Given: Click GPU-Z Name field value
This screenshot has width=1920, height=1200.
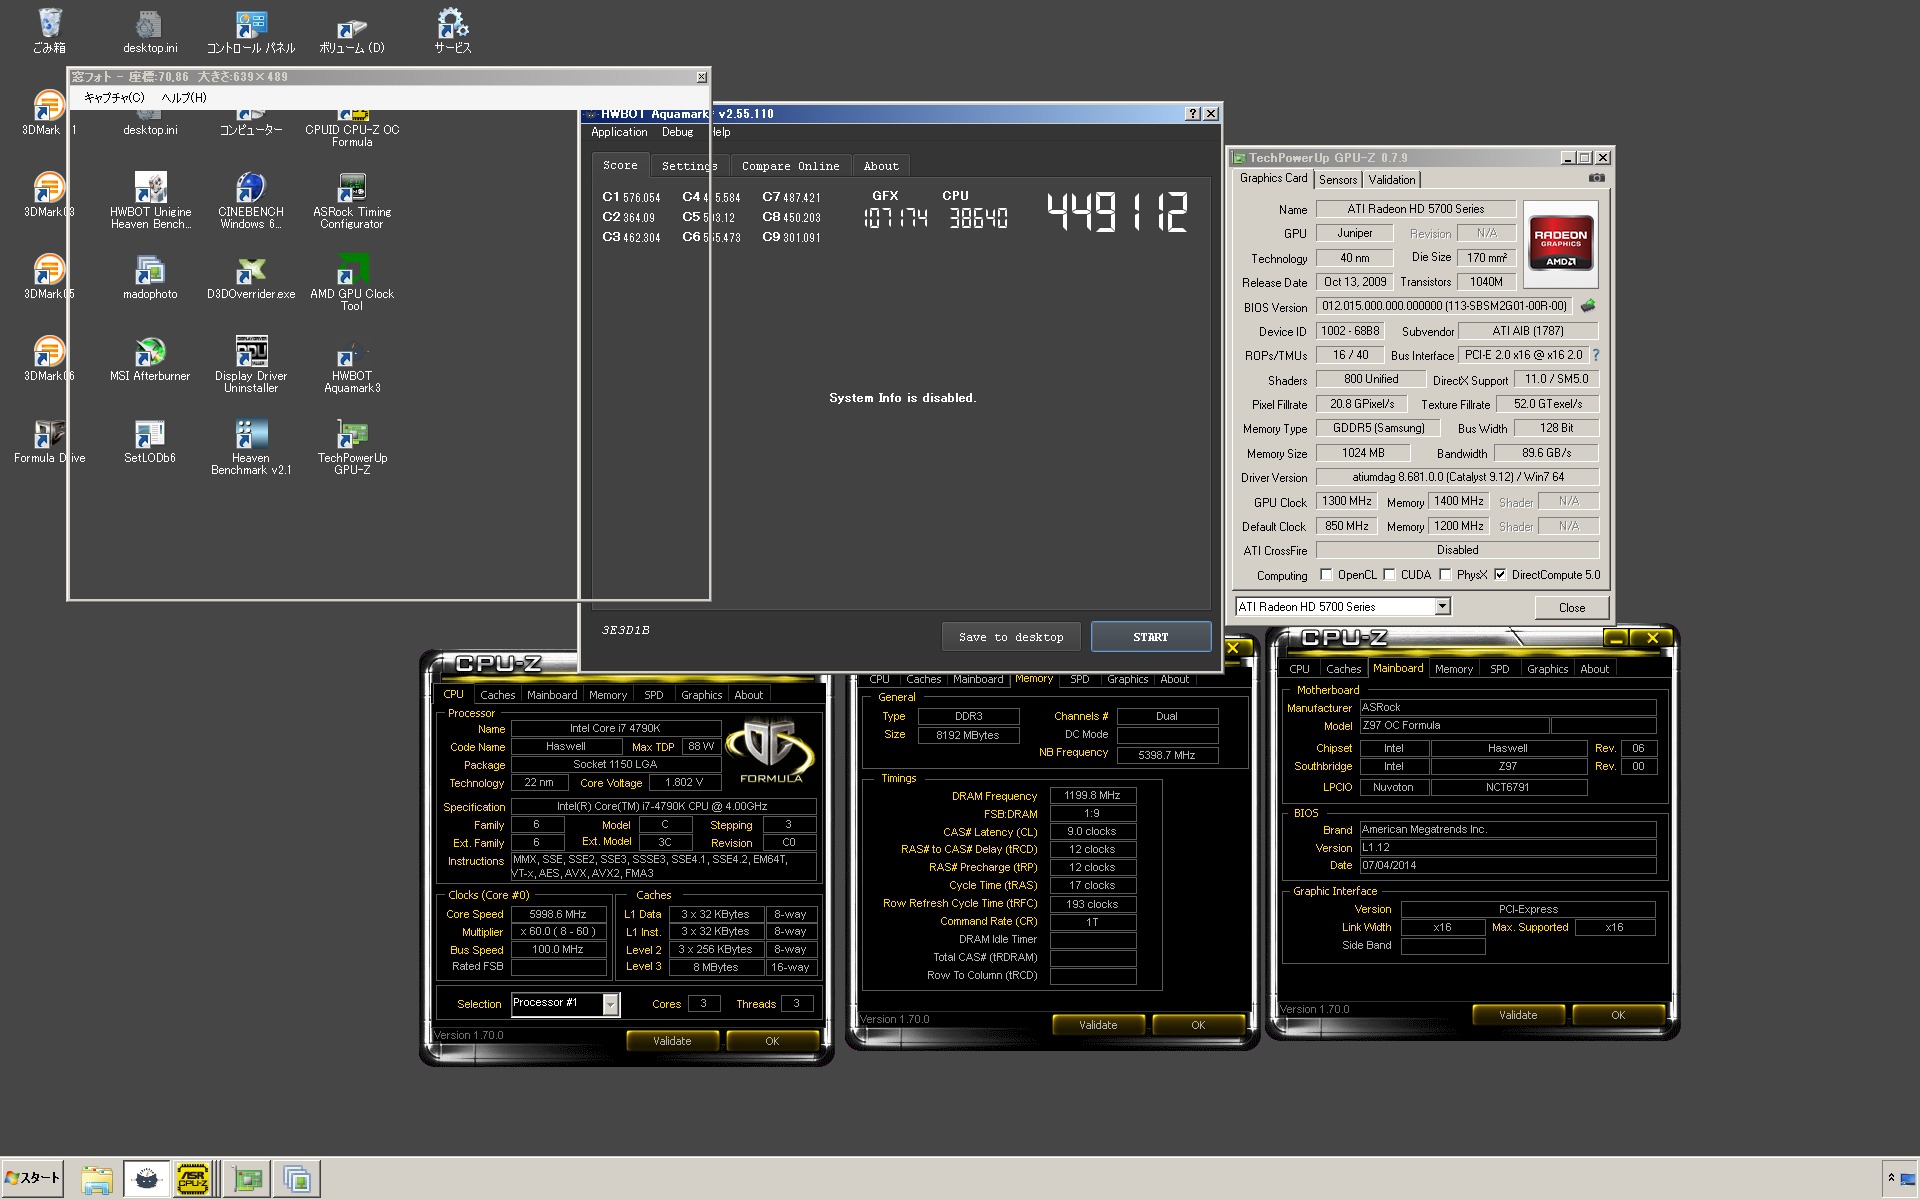Looking at the screenshot, I should tap(1416, 209).
